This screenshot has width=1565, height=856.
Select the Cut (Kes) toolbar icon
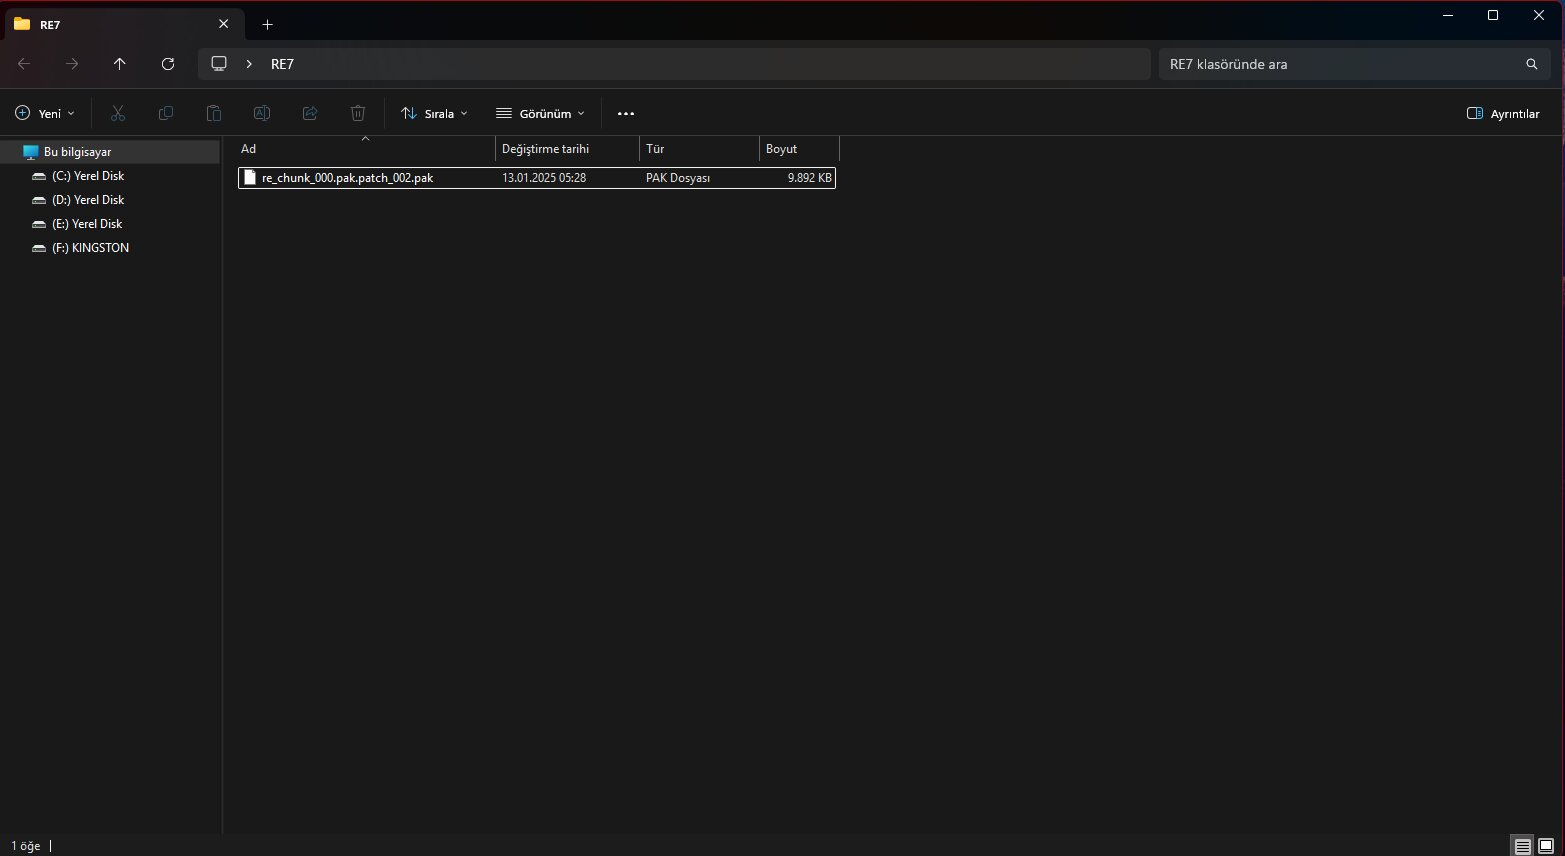pyautogui.click(x=117, y=113)
